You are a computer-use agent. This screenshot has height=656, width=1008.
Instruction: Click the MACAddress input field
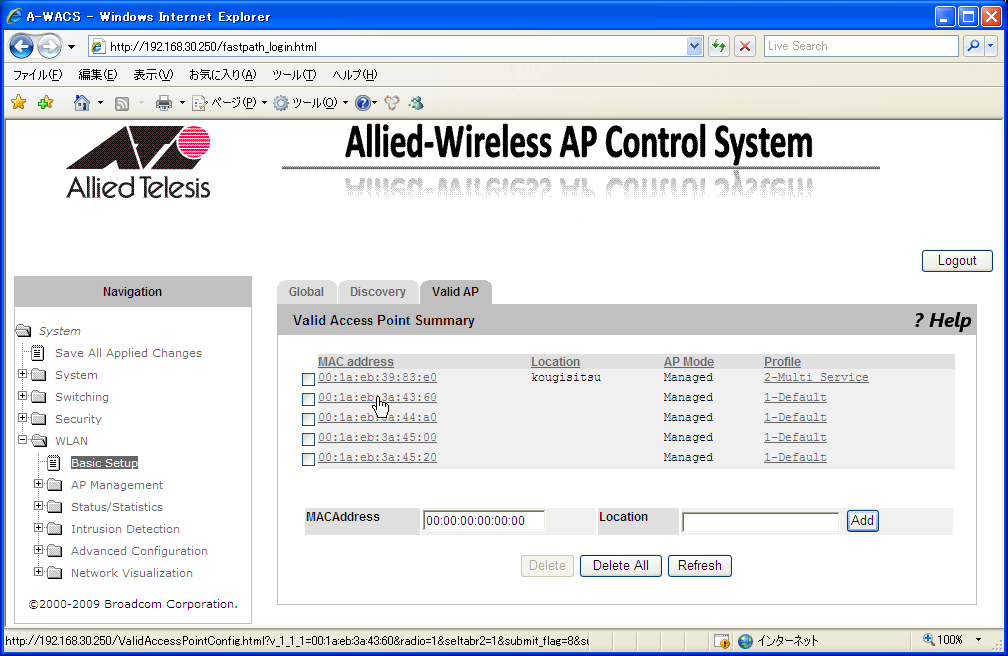click(x=484, y=521)
